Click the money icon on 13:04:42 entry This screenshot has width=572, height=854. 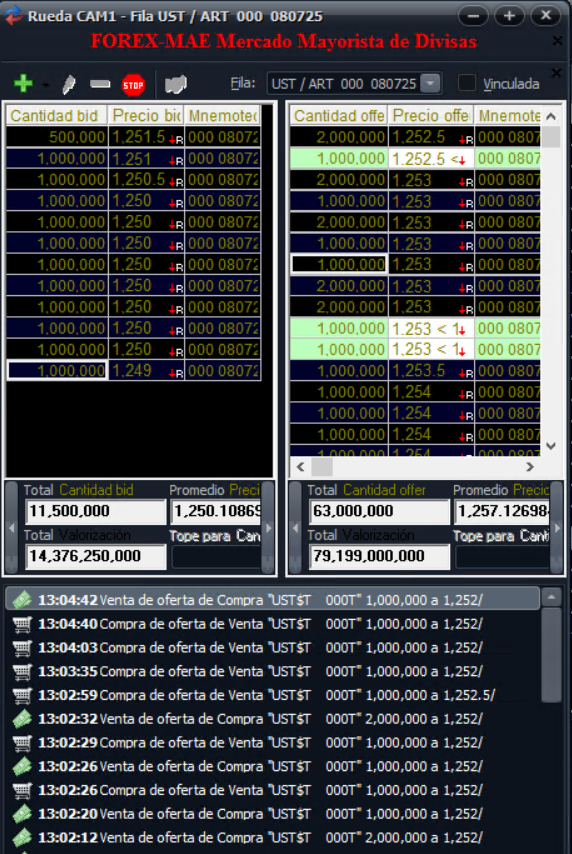[x=22, y=600]
